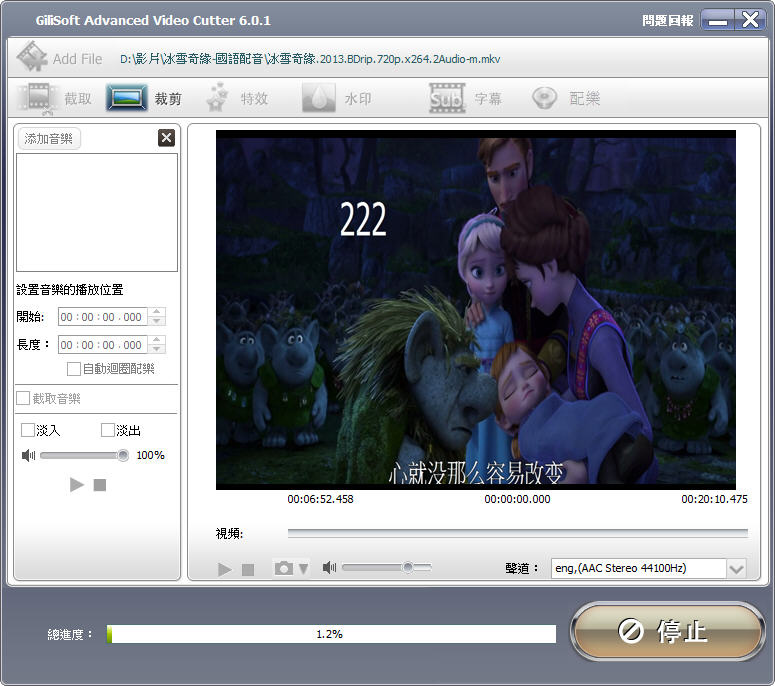Click the 00:20:10.475 end timestamp
775x686 pixels.
point(714,499)
